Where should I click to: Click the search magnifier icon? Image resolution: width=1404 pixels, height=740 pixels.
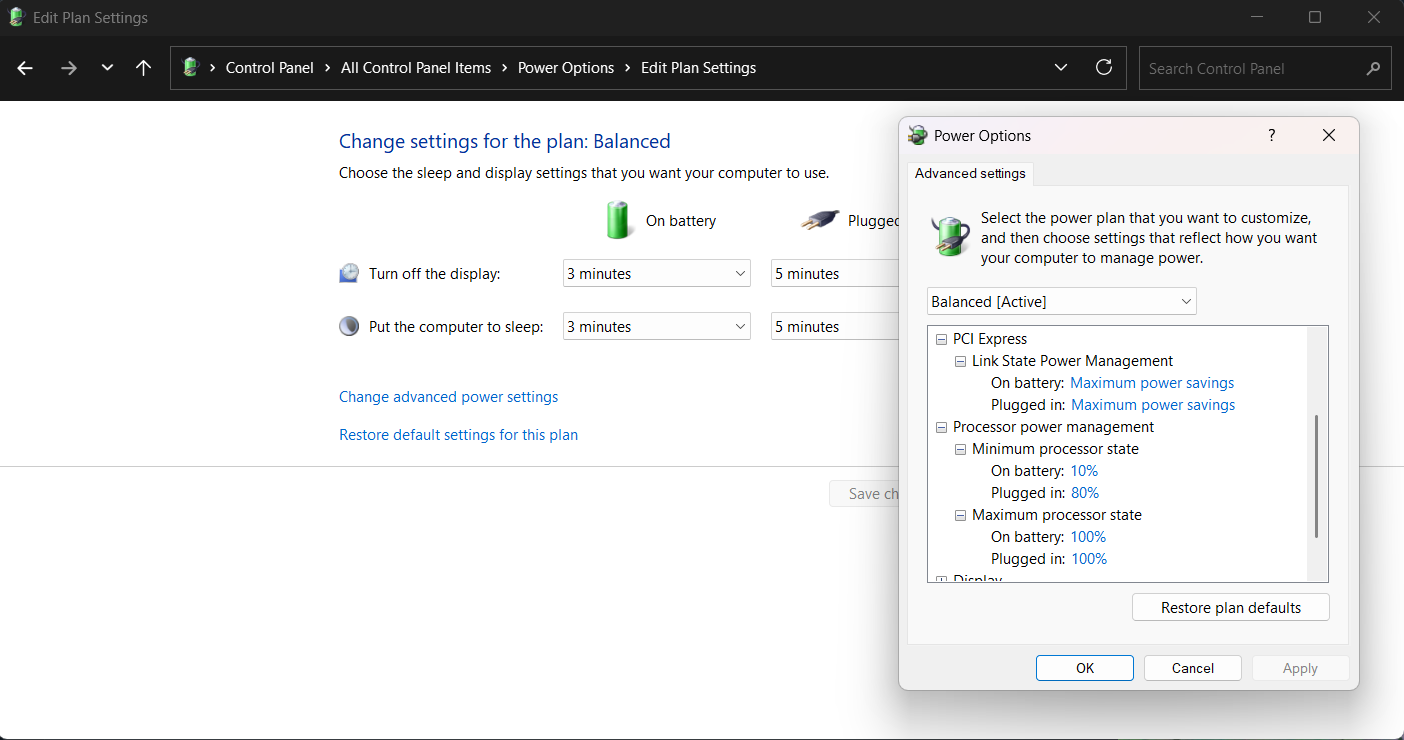[x=1373, y=69]
